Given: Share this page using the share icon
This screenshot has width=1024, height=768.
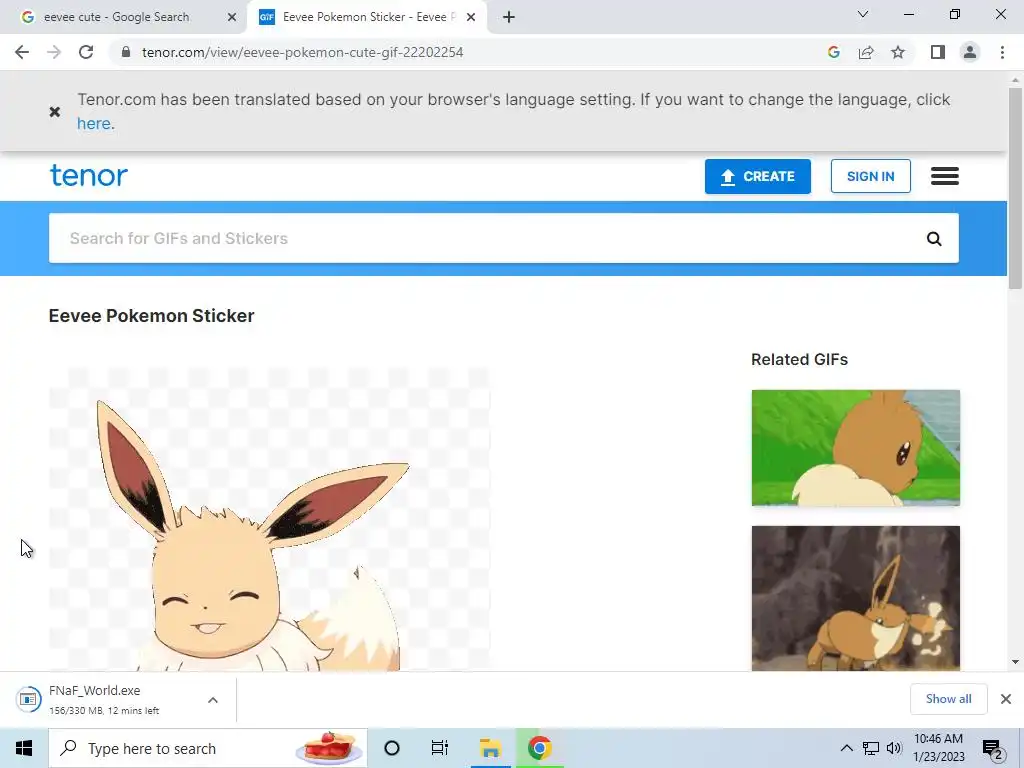Looking at the screenshot, I should tap(866, 52).
